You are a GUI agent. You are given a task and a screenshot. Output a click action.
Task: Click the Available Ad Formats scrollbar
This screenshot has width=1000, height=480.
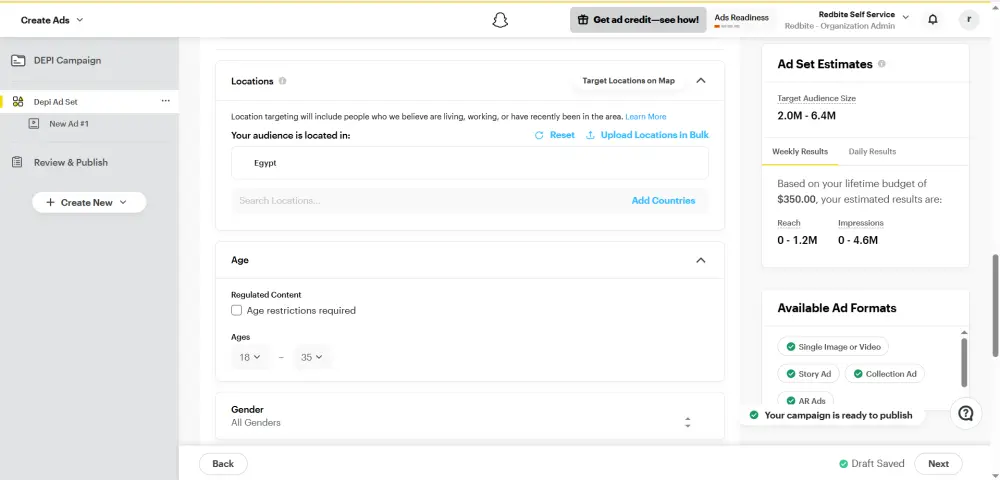coord(964,360)
